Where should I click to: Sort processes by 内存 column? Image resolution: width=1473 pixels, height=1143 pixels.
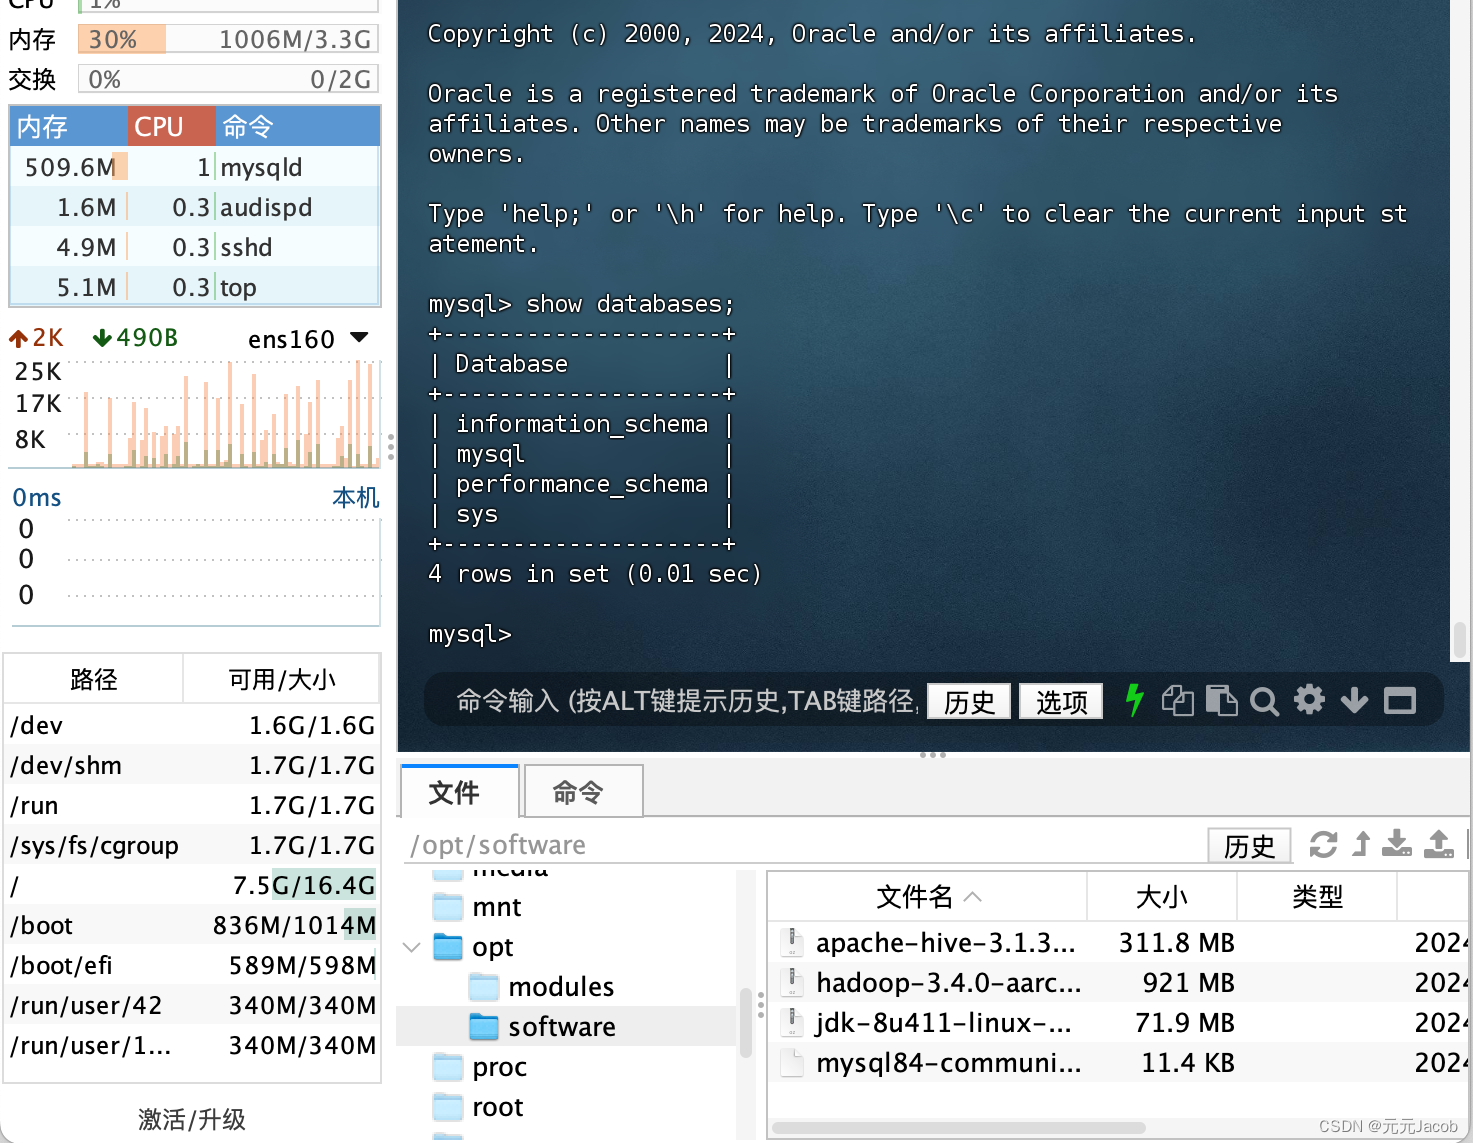[69, 126]
